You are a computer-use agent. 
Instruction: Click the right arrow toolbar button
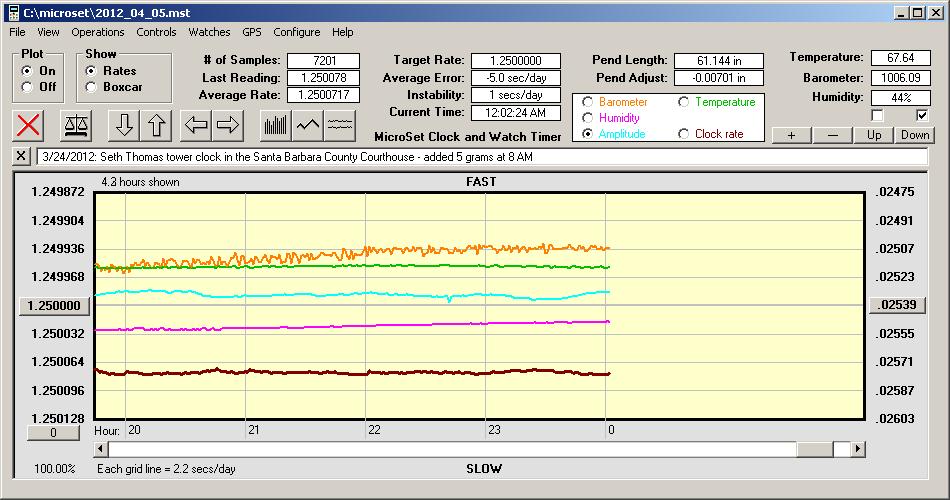[x=229, y=125]
